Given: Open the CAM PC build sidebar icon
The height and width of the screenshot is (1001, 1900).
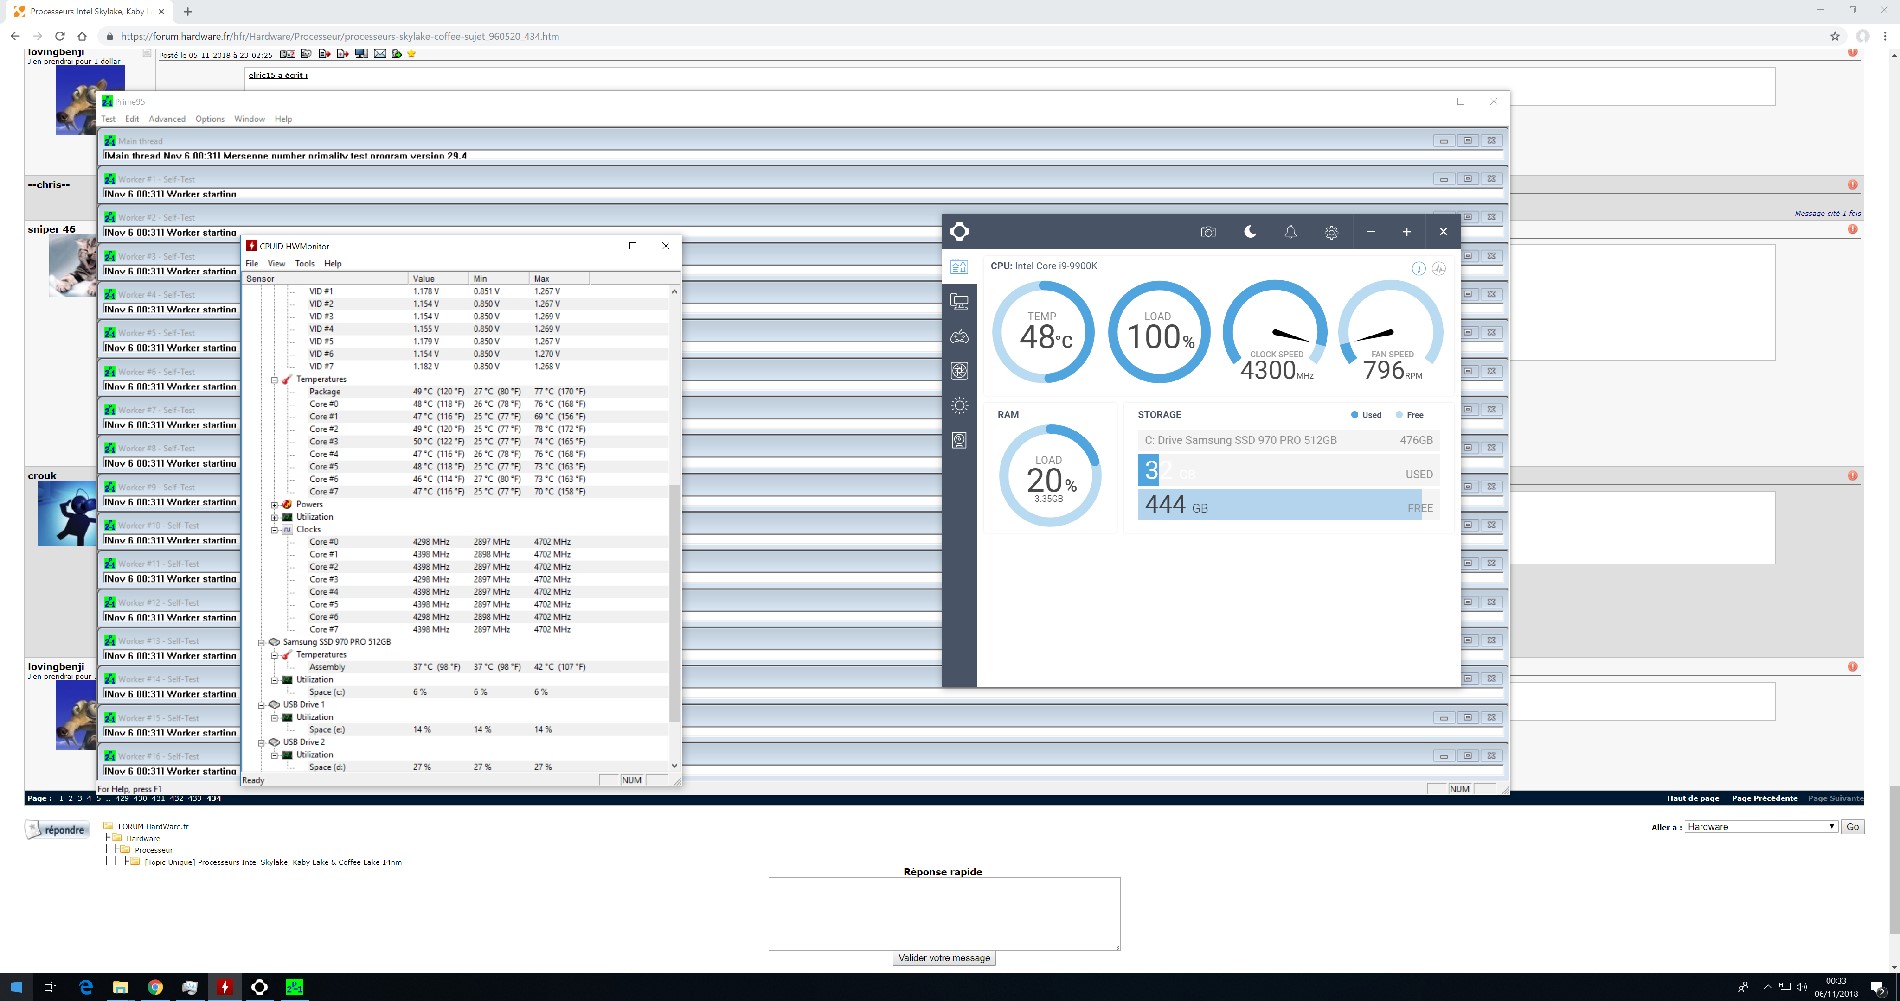Looking at the screenshot, I should 959,301.
